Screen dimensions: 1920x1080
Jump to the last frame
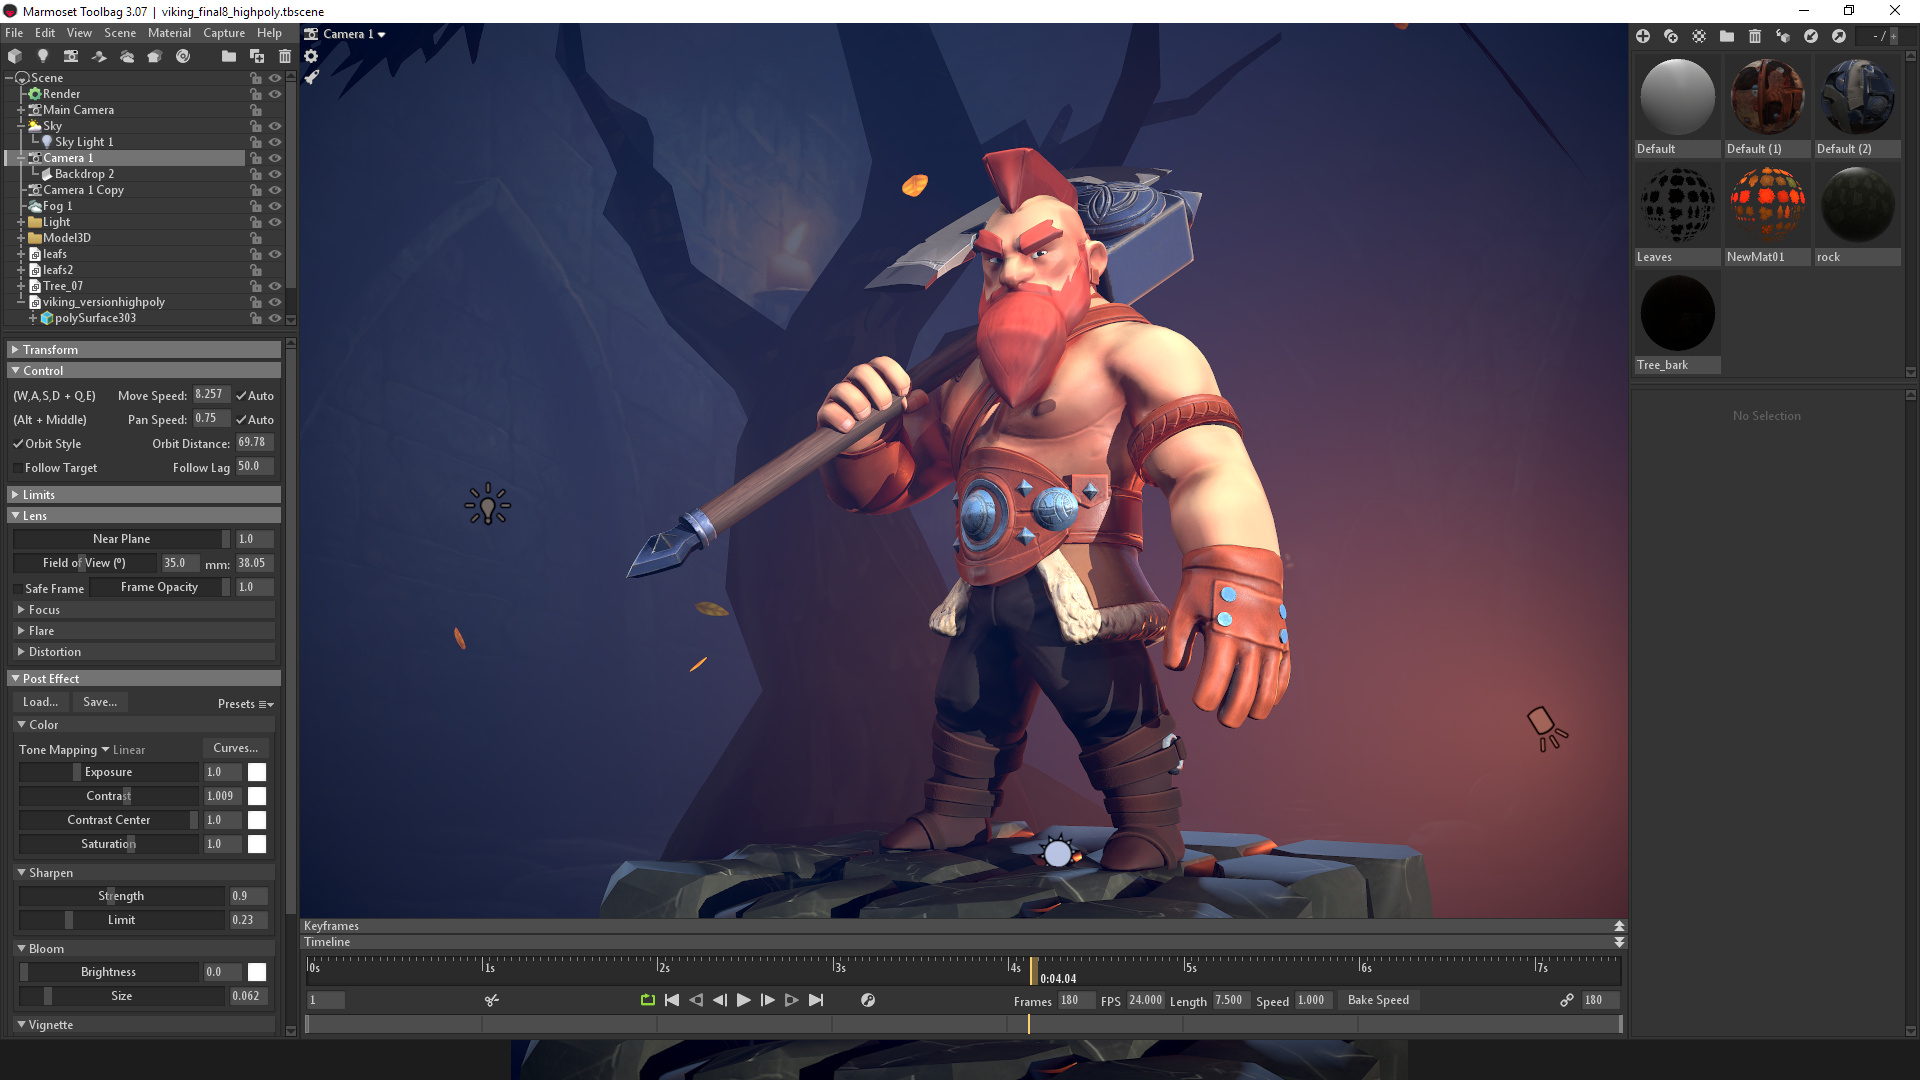click(816, 1000)
